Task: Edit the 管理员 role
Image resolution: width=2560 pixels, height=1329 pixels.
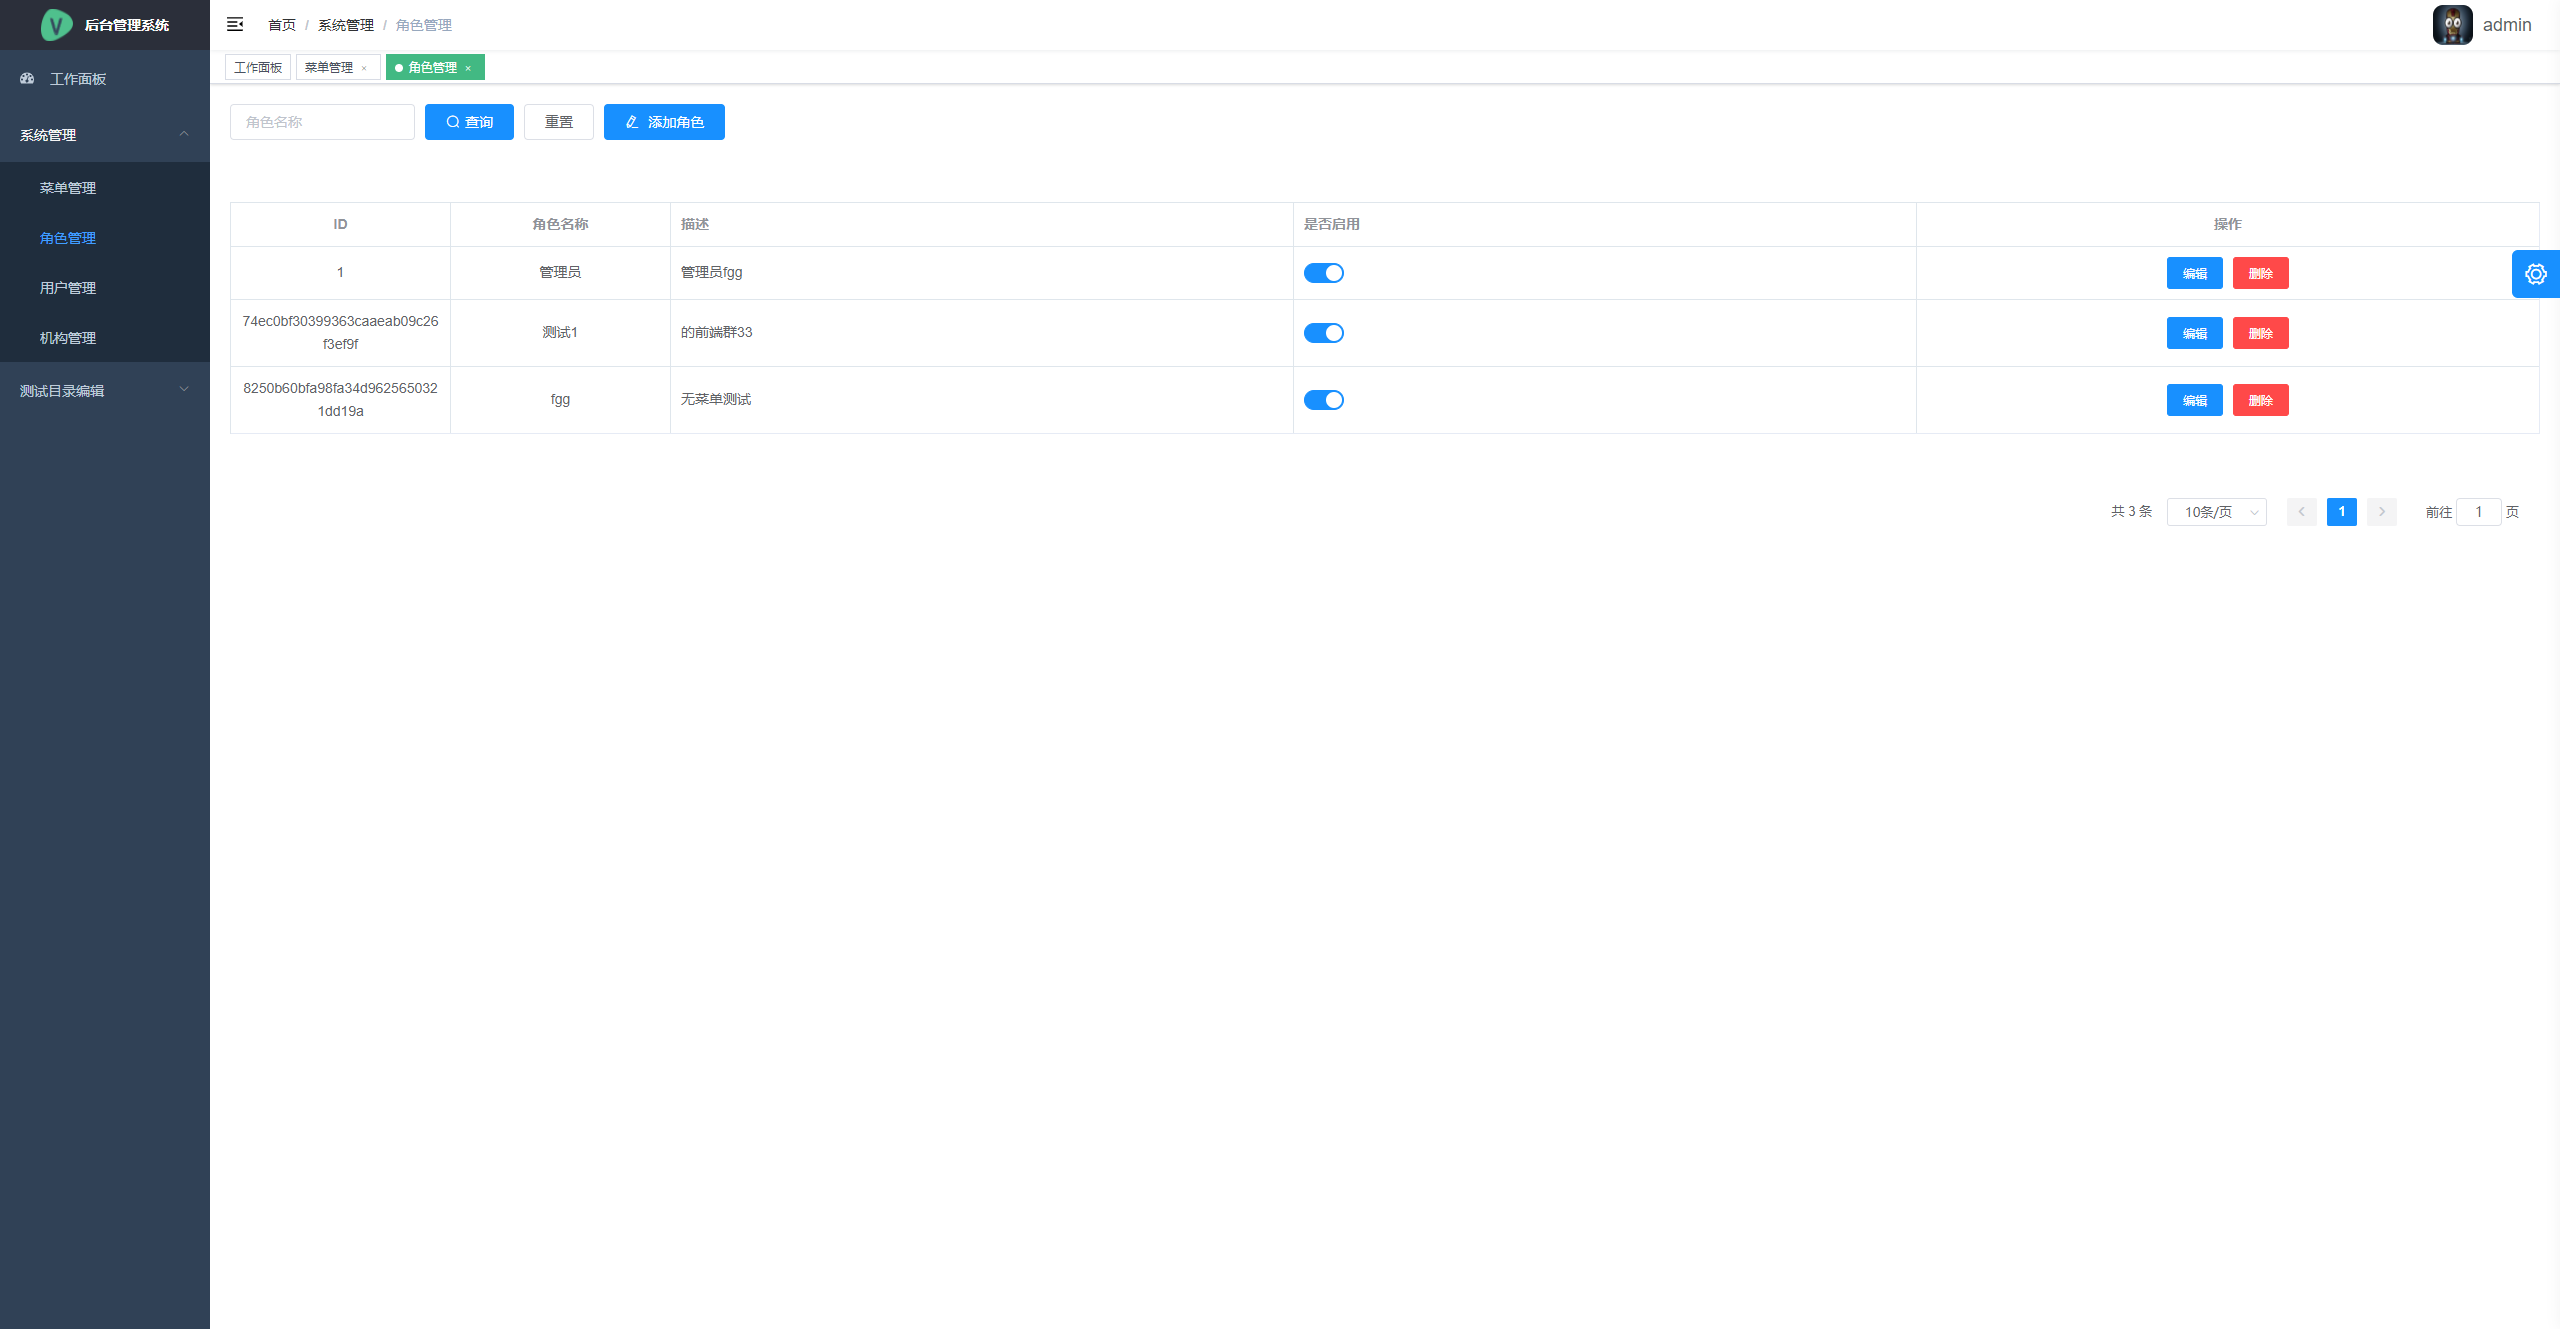Action: tap(2194, 273)
